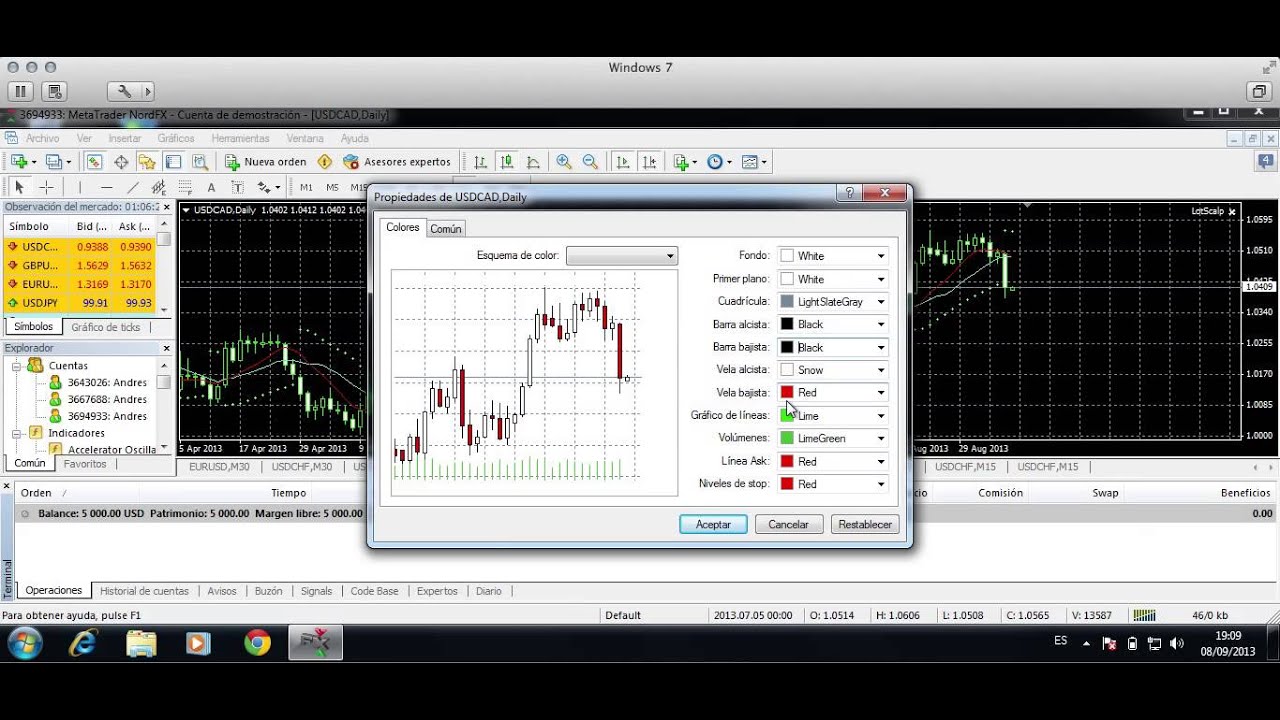The width and height of the screenshot is (1280, 720).
Task: Open the Gráficos menu
Action: [176, 138]
